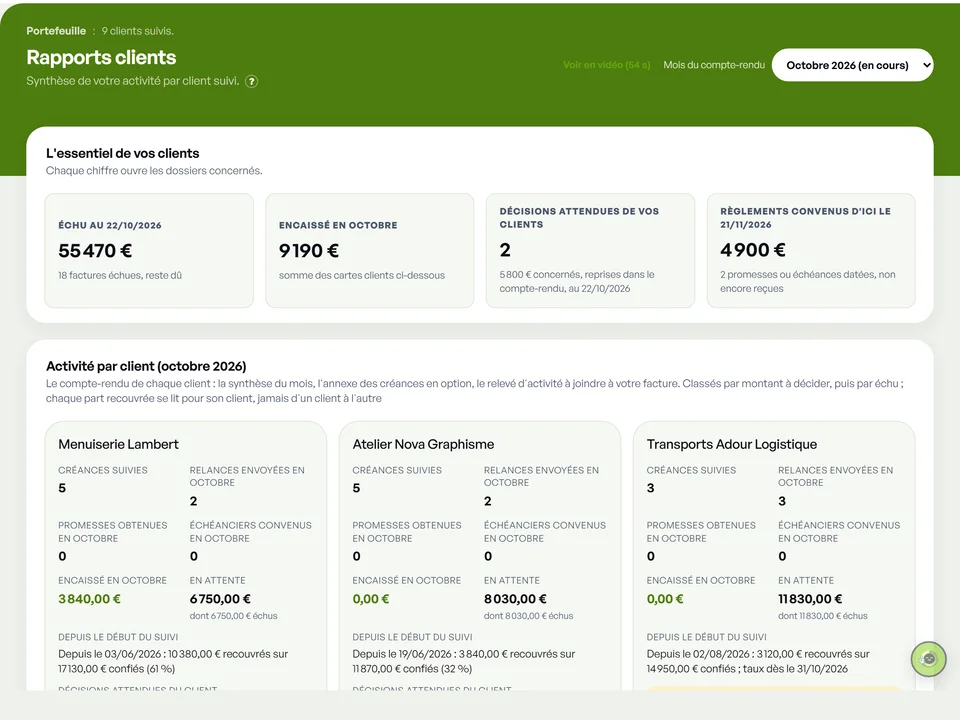Click the 'Rapports clients' page title
This screenshot has width=960, height=720.
[x=101, y=57]
